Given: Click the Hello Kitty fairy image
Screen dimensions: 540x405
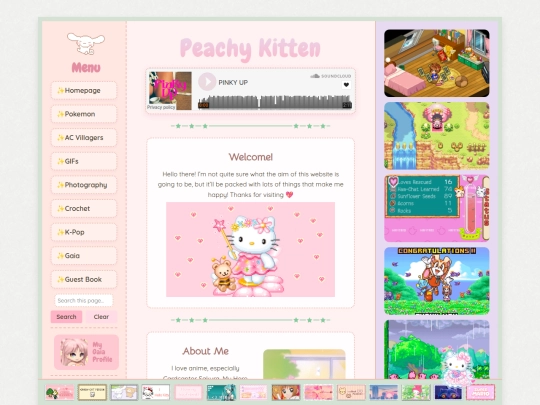Looking at the screenshot, I should tap(250, 249).
